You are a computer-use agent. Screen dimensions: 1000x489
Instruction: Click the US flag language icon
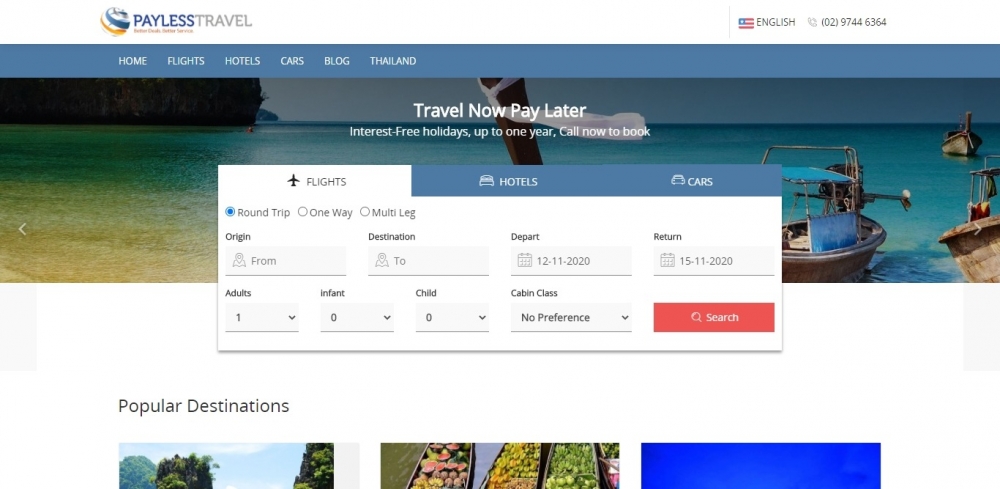[746, 23]
